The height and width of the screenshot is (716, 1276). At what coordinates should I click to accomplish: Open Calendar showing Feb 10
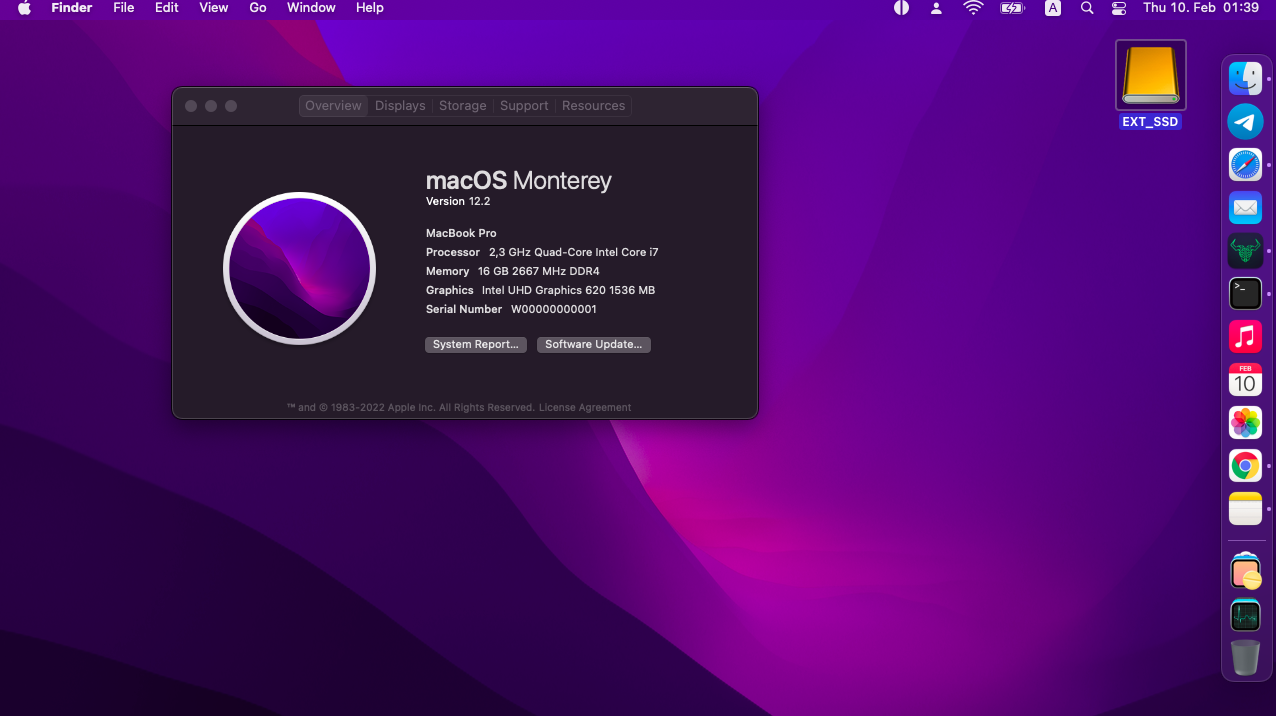click(1245, 379)
